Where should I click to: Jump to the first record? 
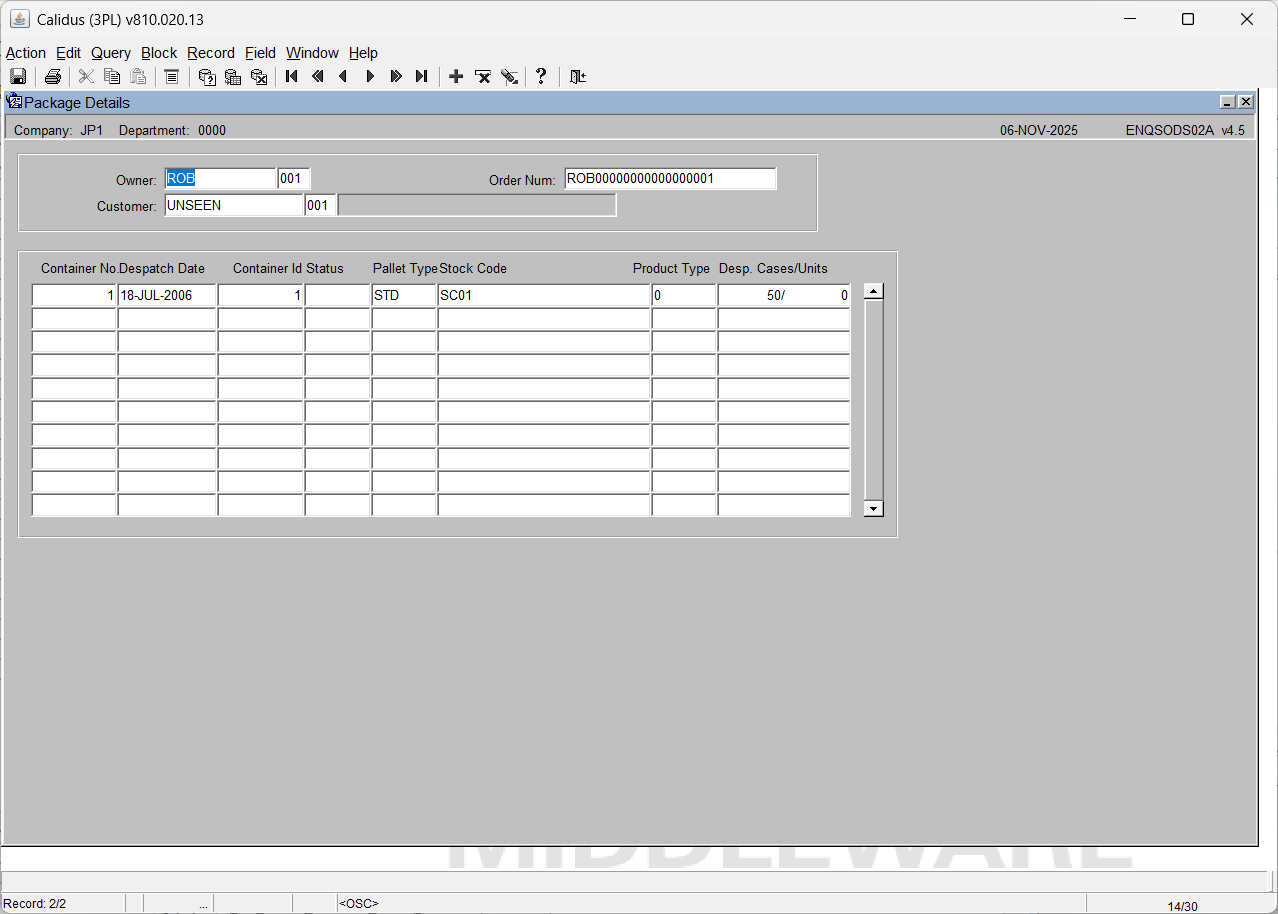coord(292,77)
